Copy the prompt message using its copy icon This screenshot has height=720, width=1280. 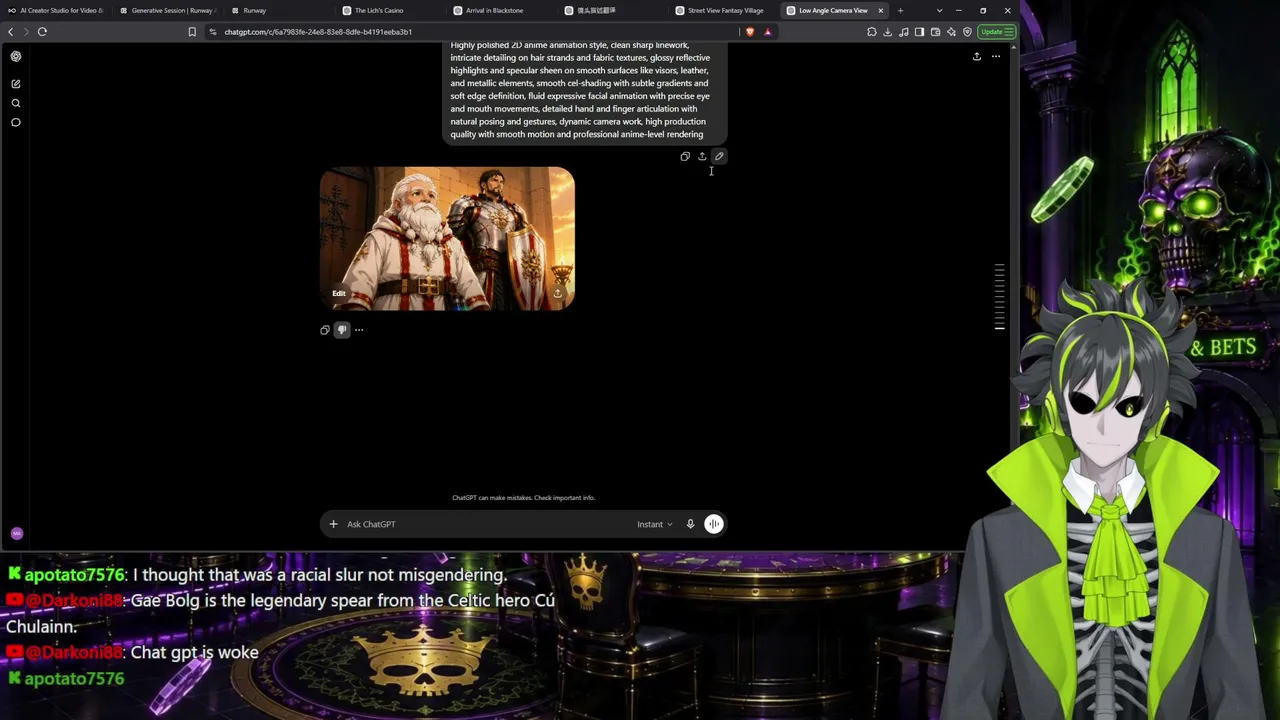click(685, 156)
